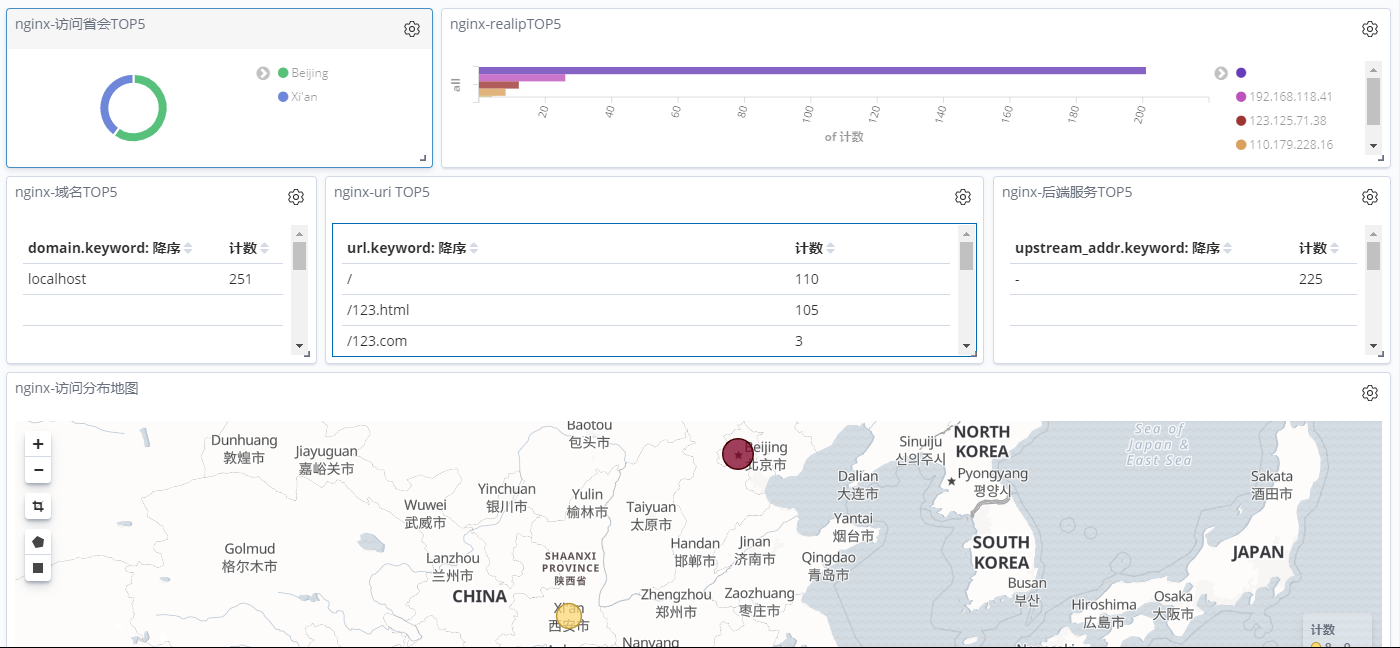Select the draw polygon map tool
The width and height of the screenshot is (1400, 648).
pyautogui.click(x=38, y=542)
